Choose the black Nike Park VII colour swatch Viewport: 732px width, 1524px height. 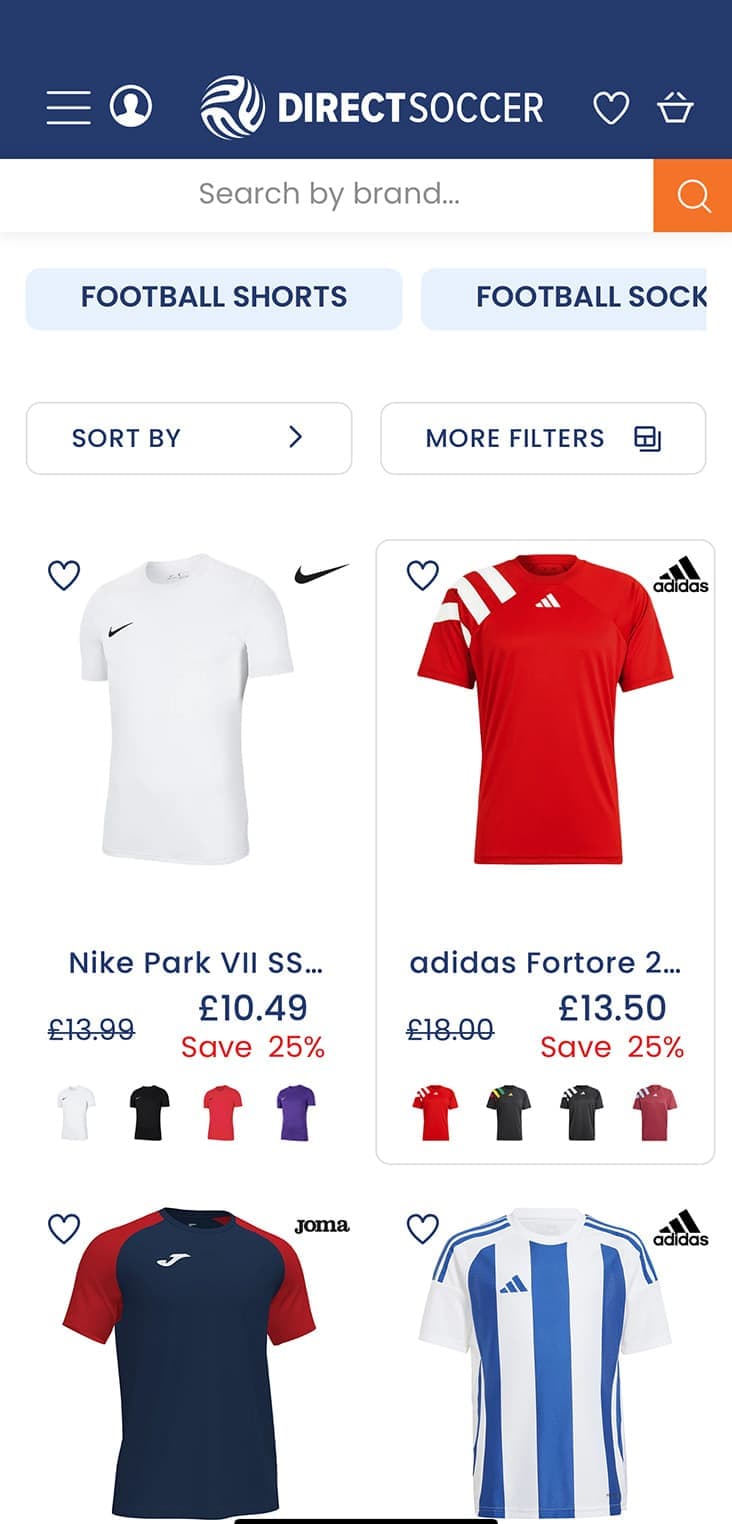coord(150,1112)
